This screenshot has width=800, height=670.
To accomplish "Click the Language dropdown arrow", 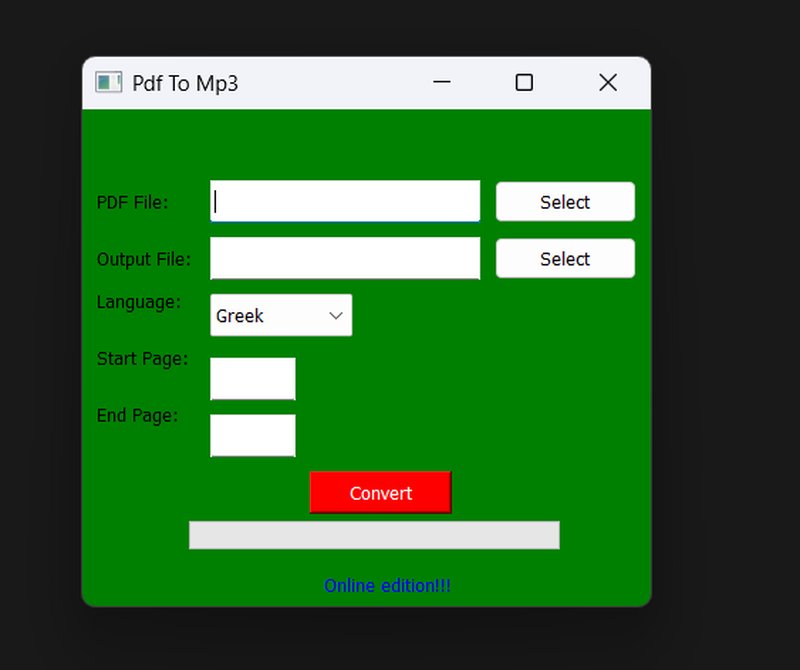I will pyautogui.click(x=336, y=315).
